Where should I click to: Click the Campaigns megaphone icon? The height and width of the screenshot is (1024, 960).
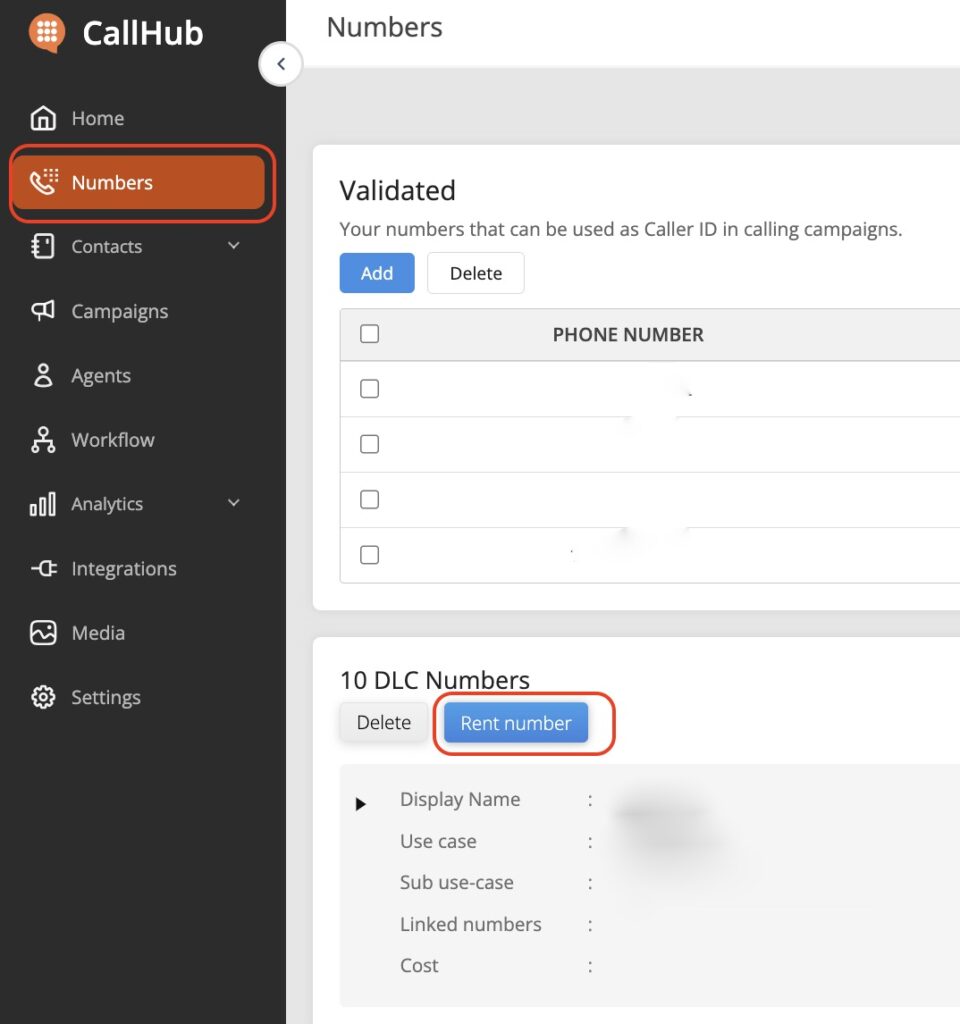43,311
